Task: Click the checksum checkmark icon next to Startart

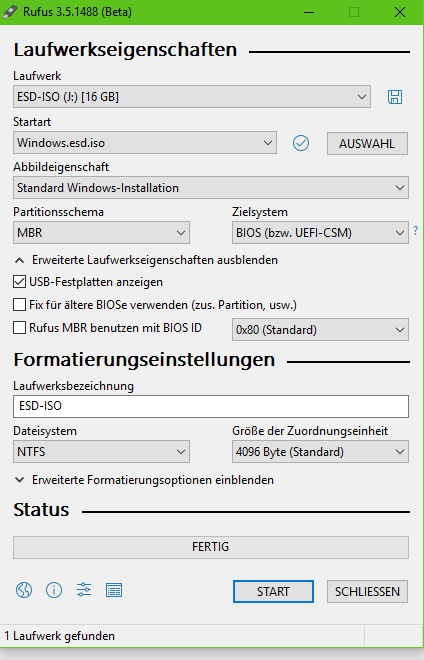Action: click(x=301, y=143)
